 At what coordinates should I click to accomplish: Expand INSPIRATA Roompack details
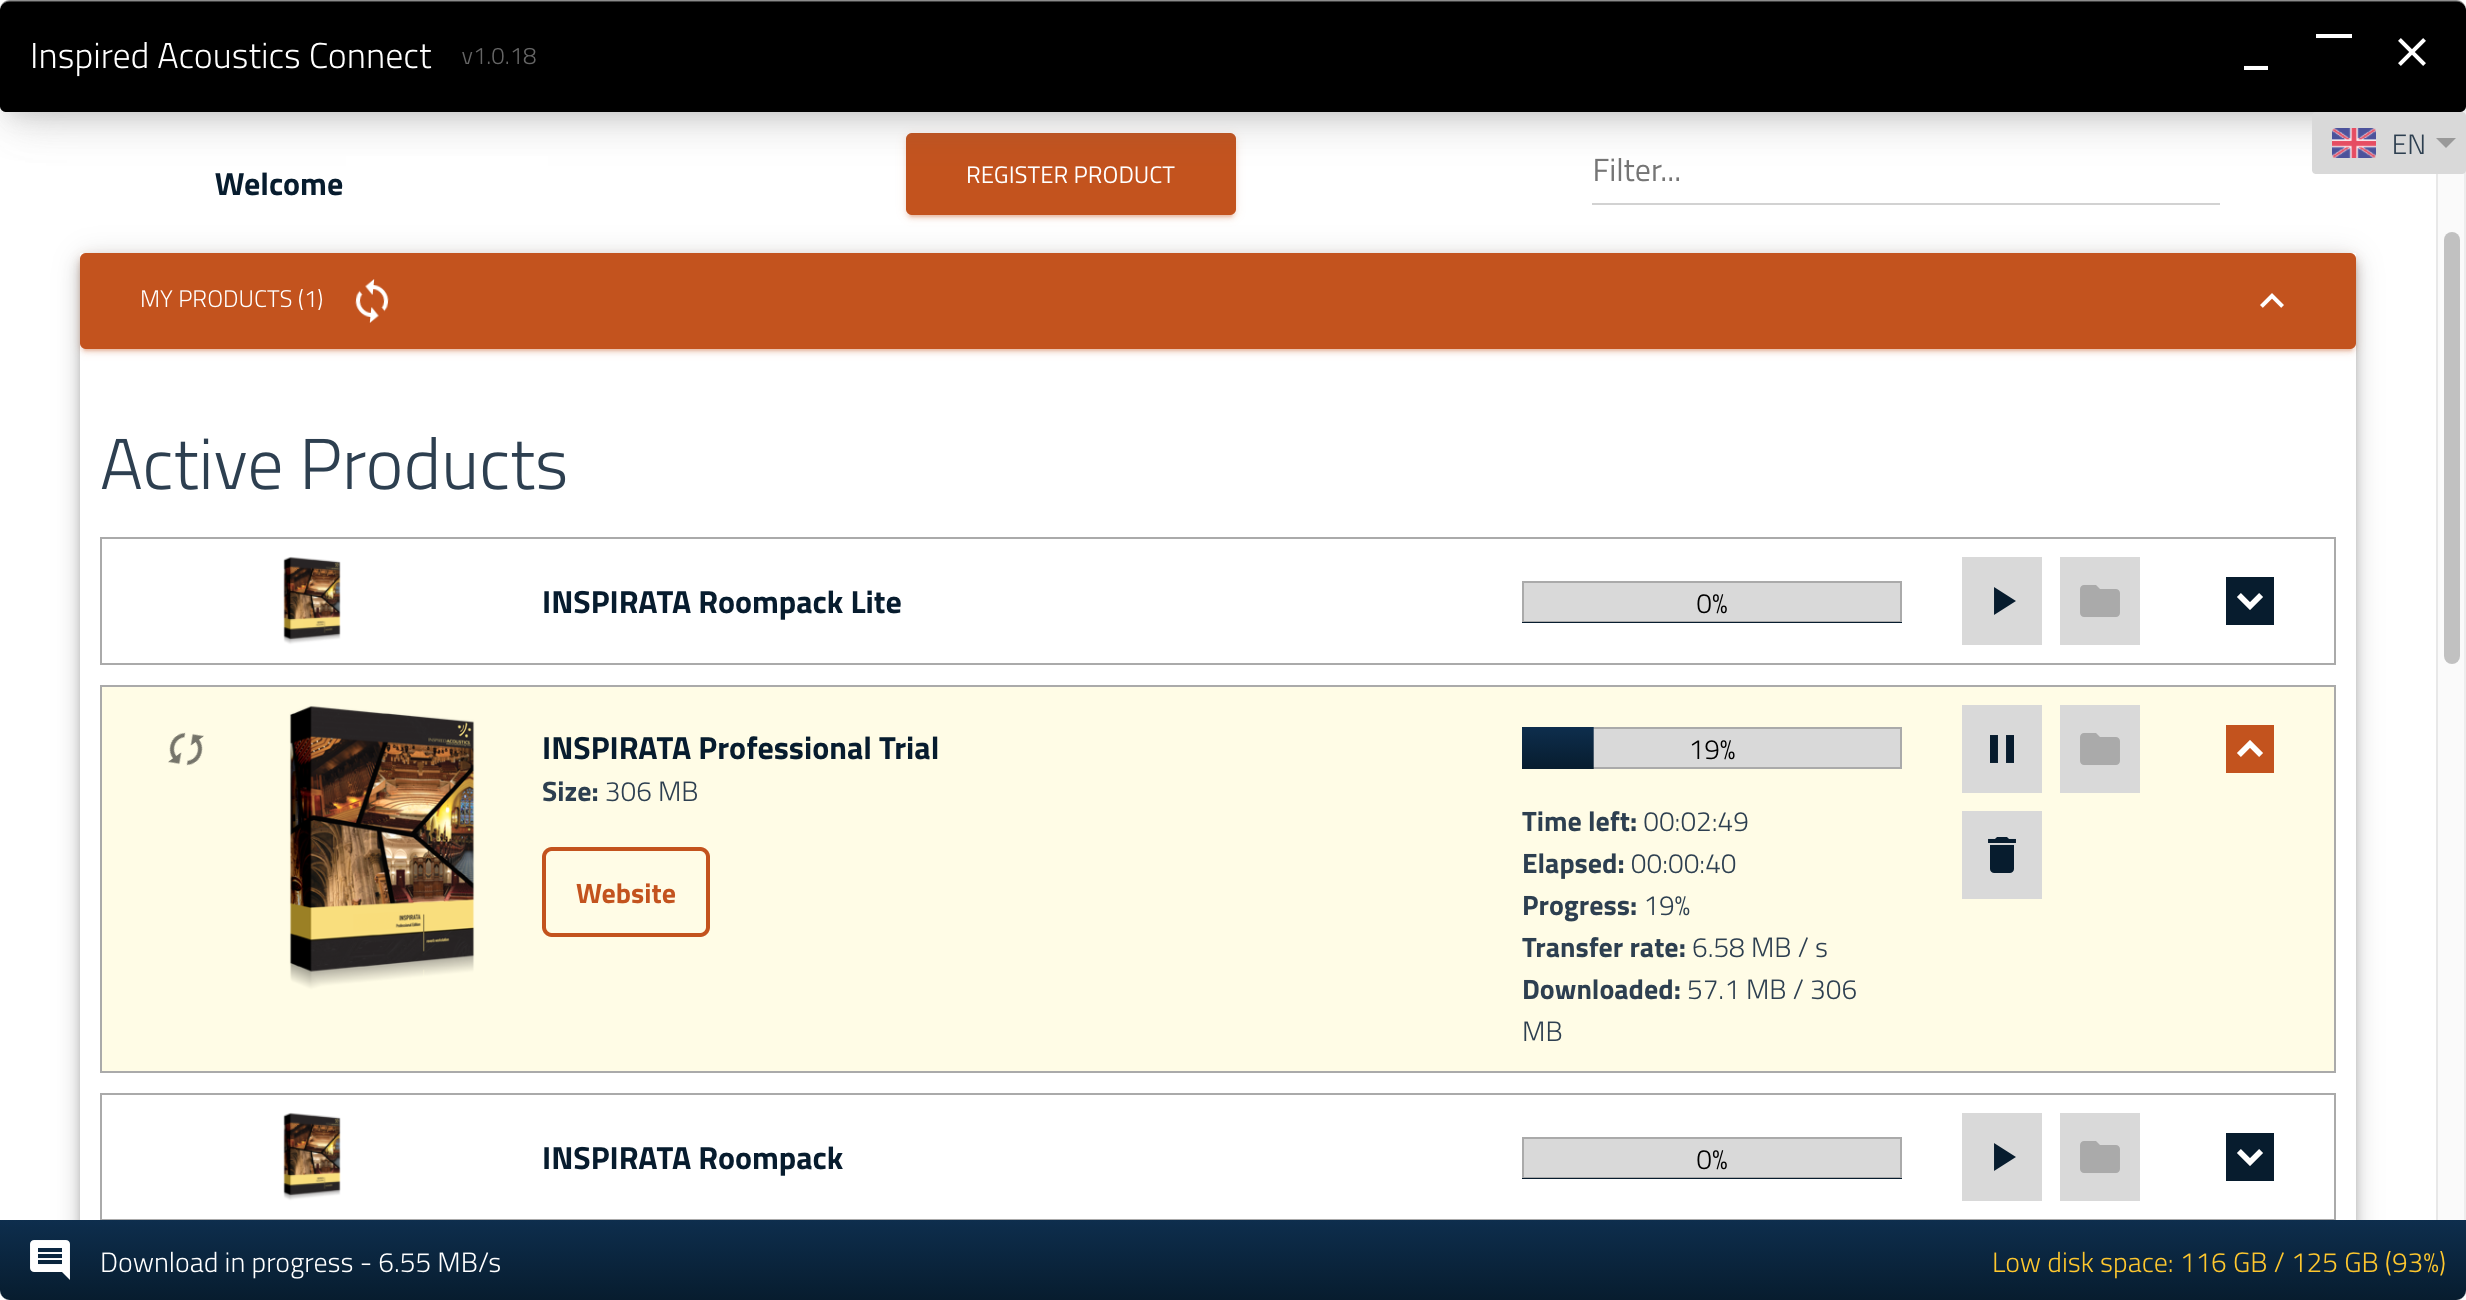2250,1157
